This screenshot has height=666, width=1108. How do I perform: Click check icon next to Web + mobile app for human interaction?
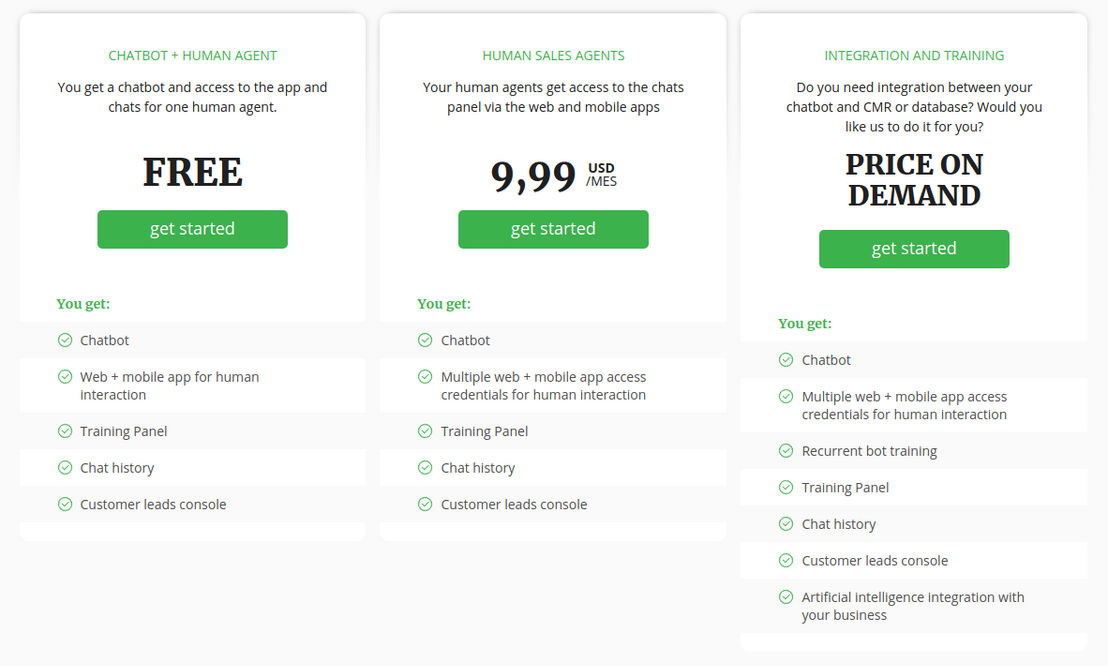[x=65, y=377]
